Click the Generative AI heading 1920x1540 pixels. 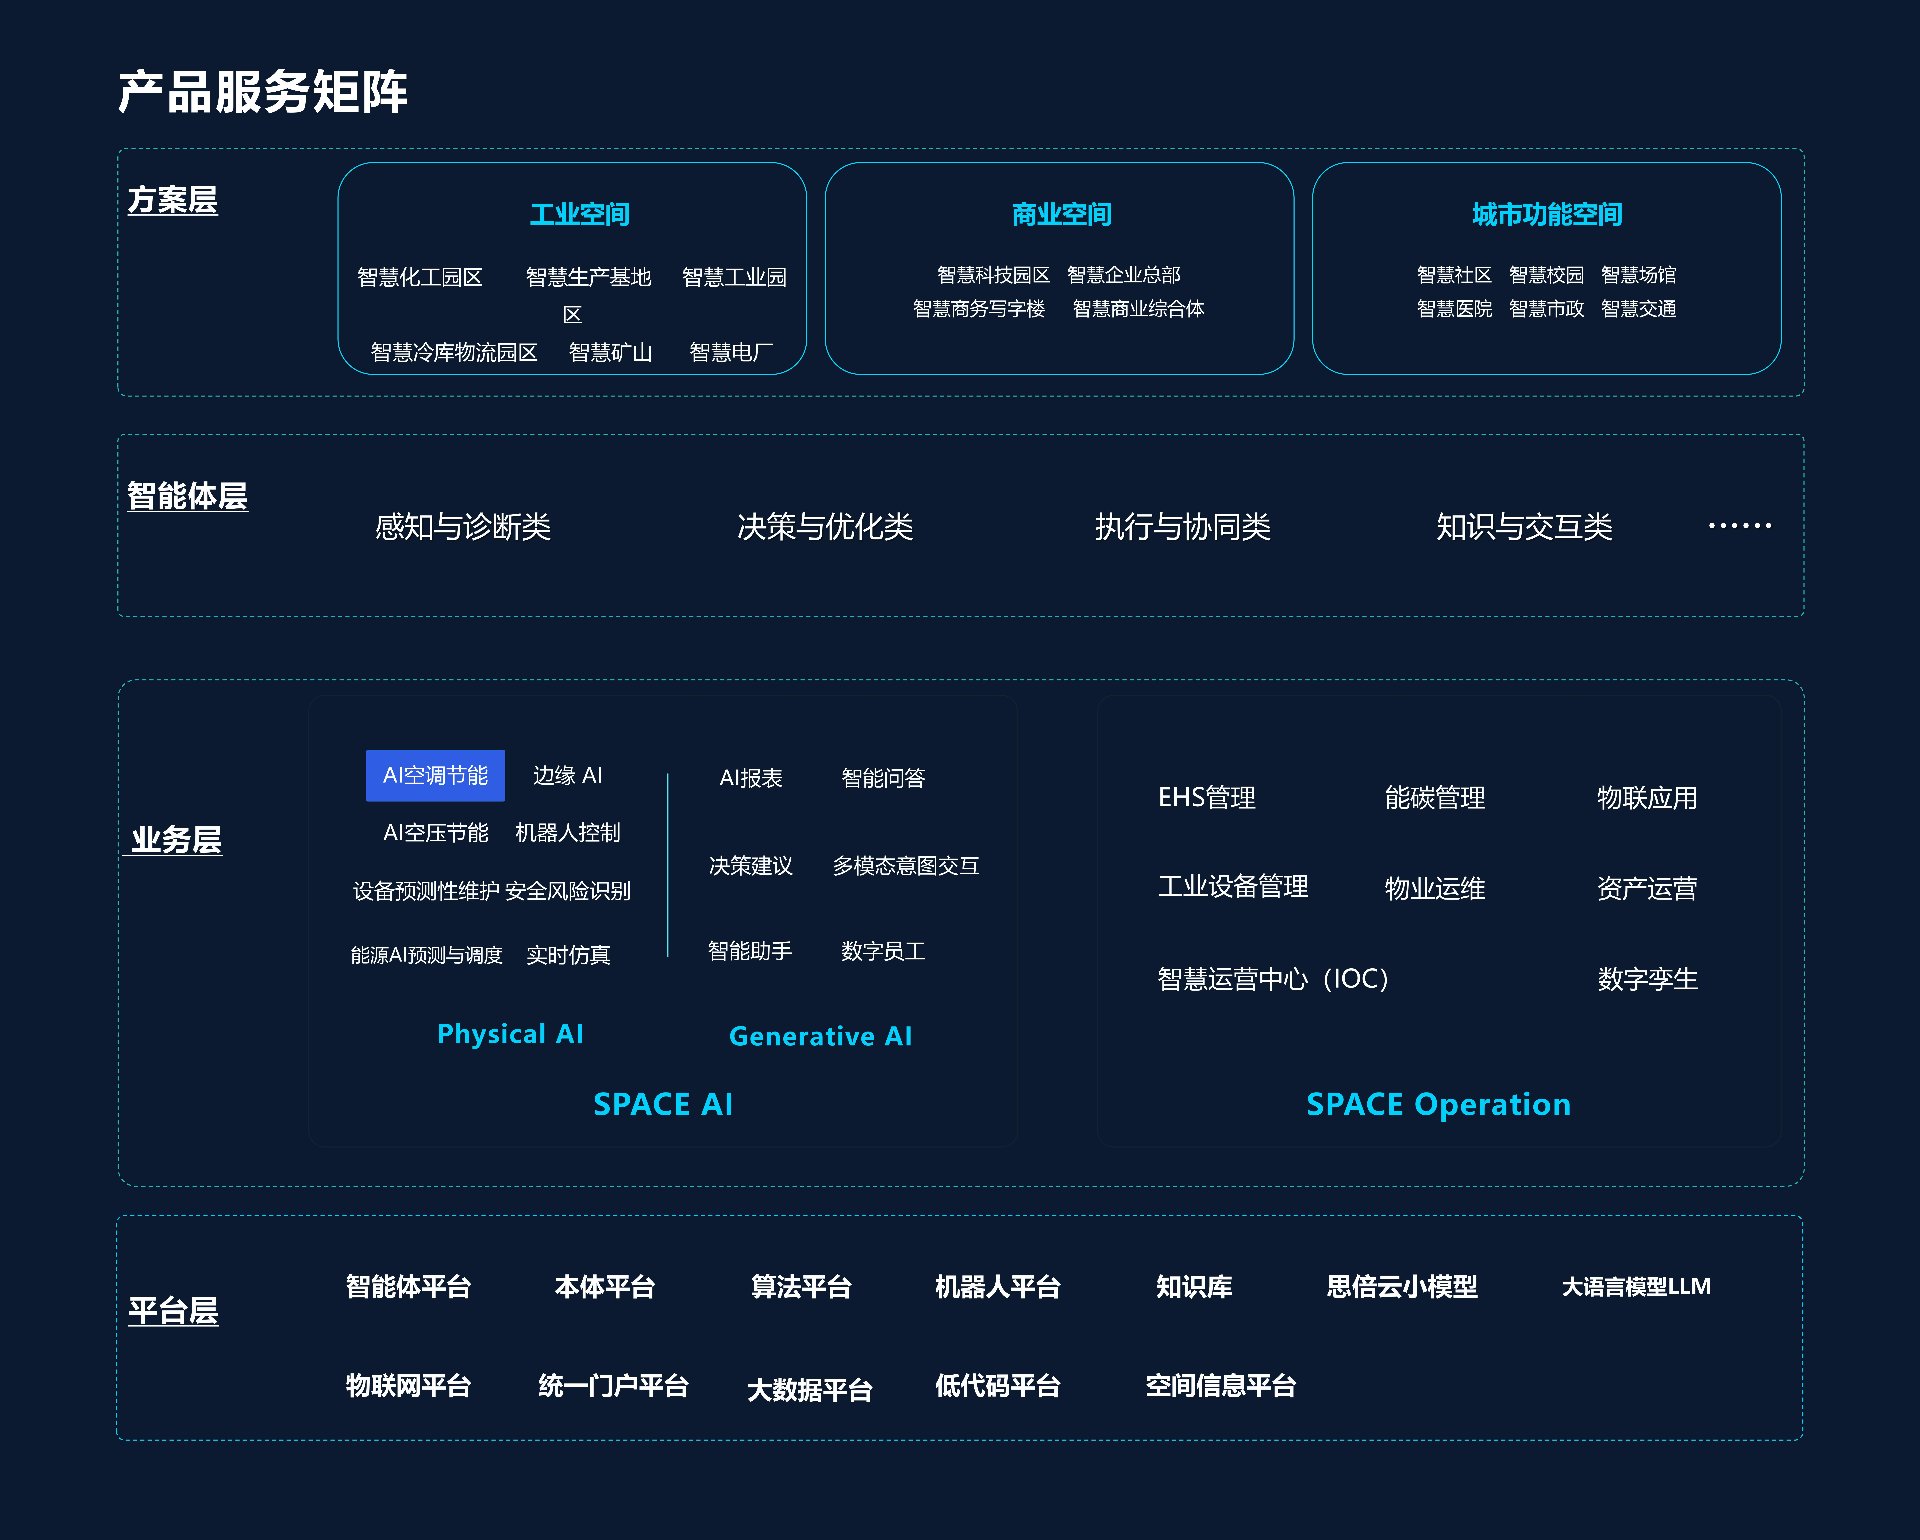tap(821, 1036)
